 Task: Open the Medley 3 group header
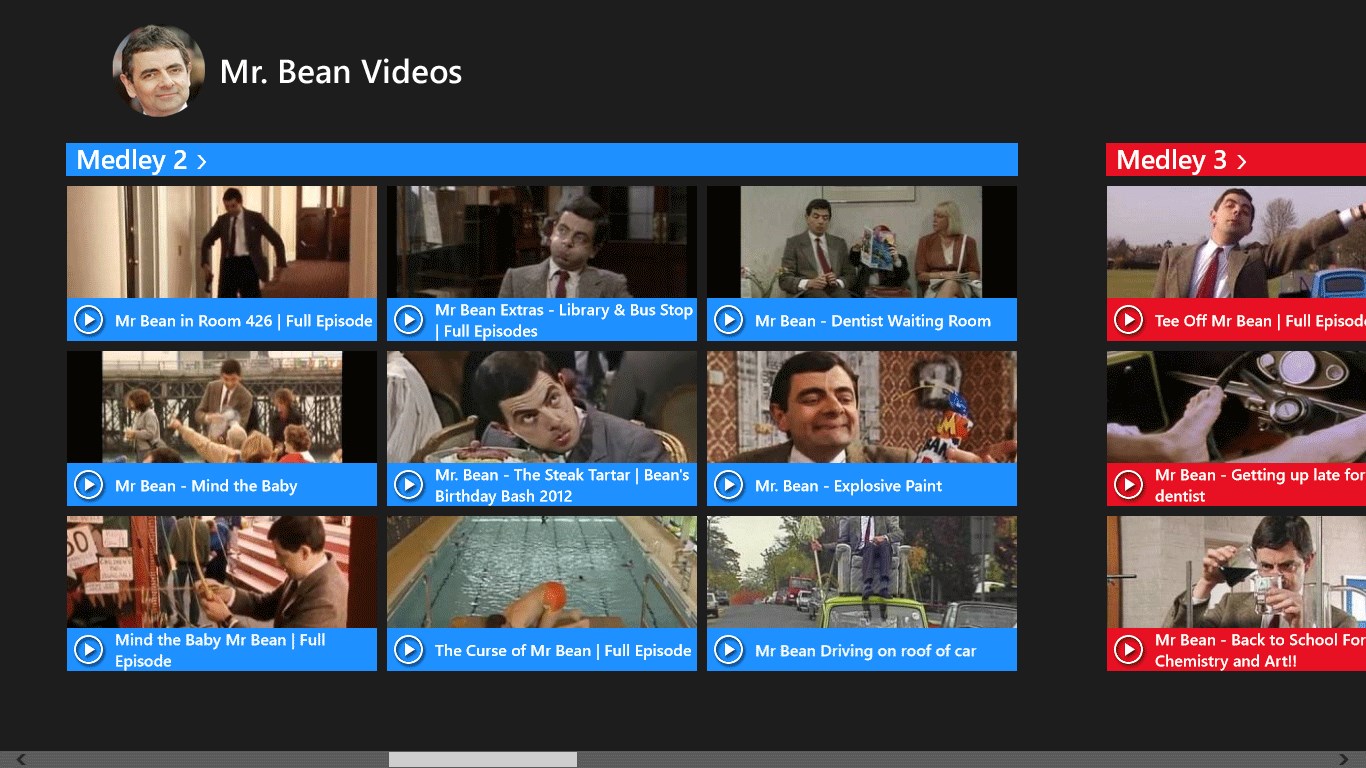coord(1236,160)
